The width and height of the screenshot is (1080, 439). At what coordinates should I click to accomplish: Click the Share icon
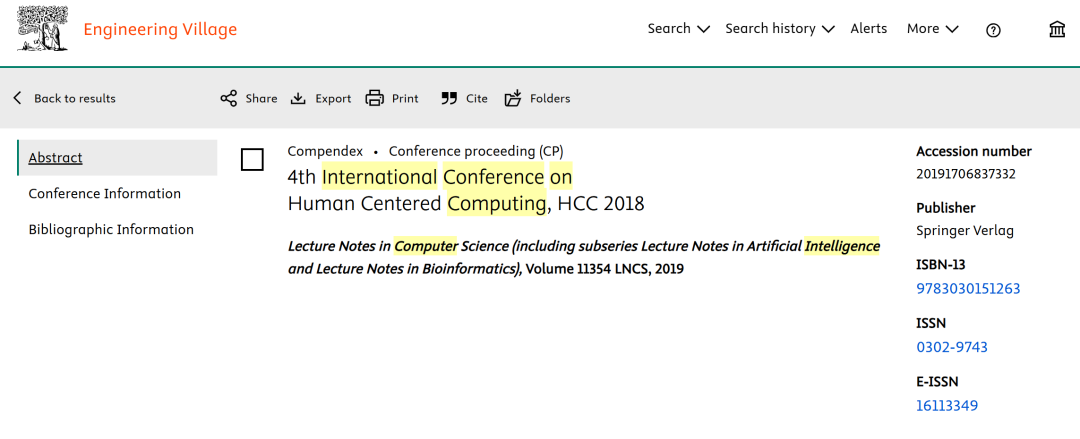(228, 99)
